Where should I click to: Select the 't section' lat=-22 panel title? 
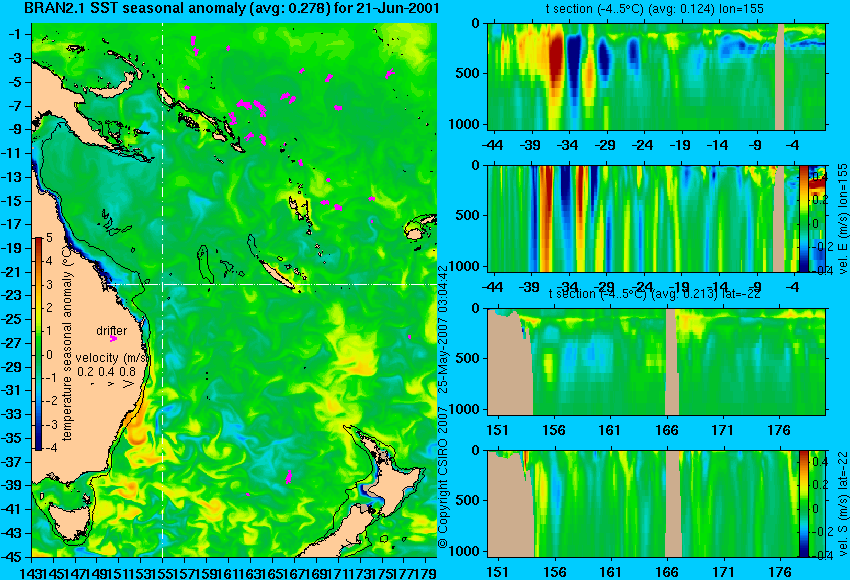(655, 294)
